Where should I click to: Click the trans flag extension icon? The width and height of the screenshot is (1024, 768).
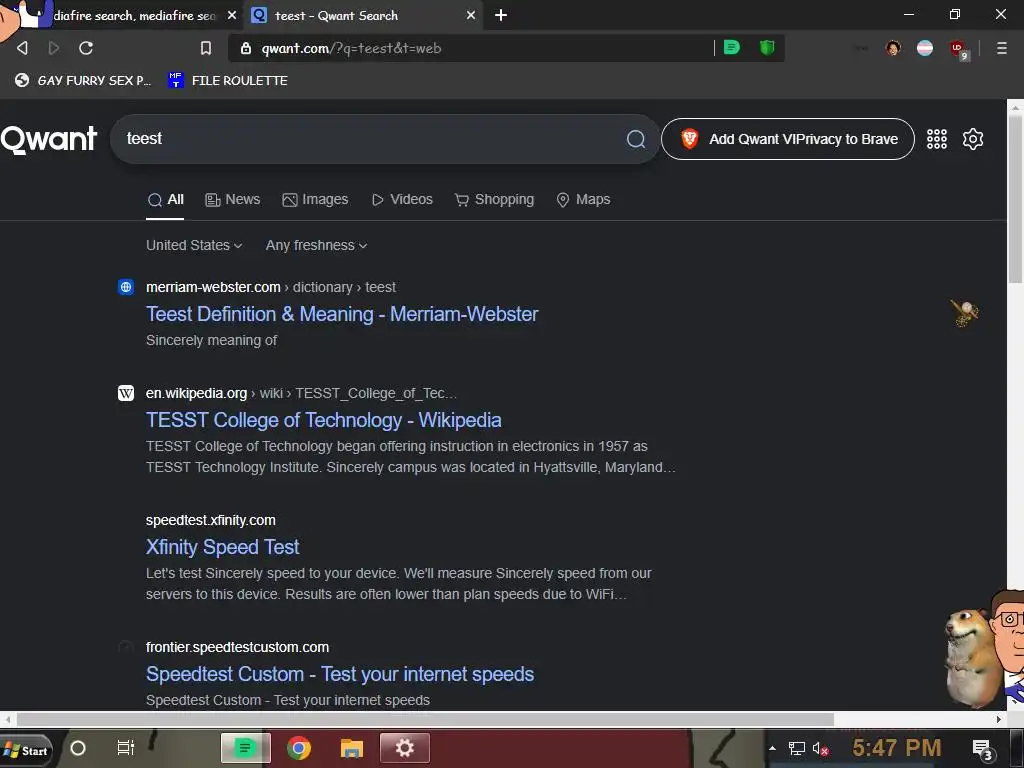[x=925, y=48]
